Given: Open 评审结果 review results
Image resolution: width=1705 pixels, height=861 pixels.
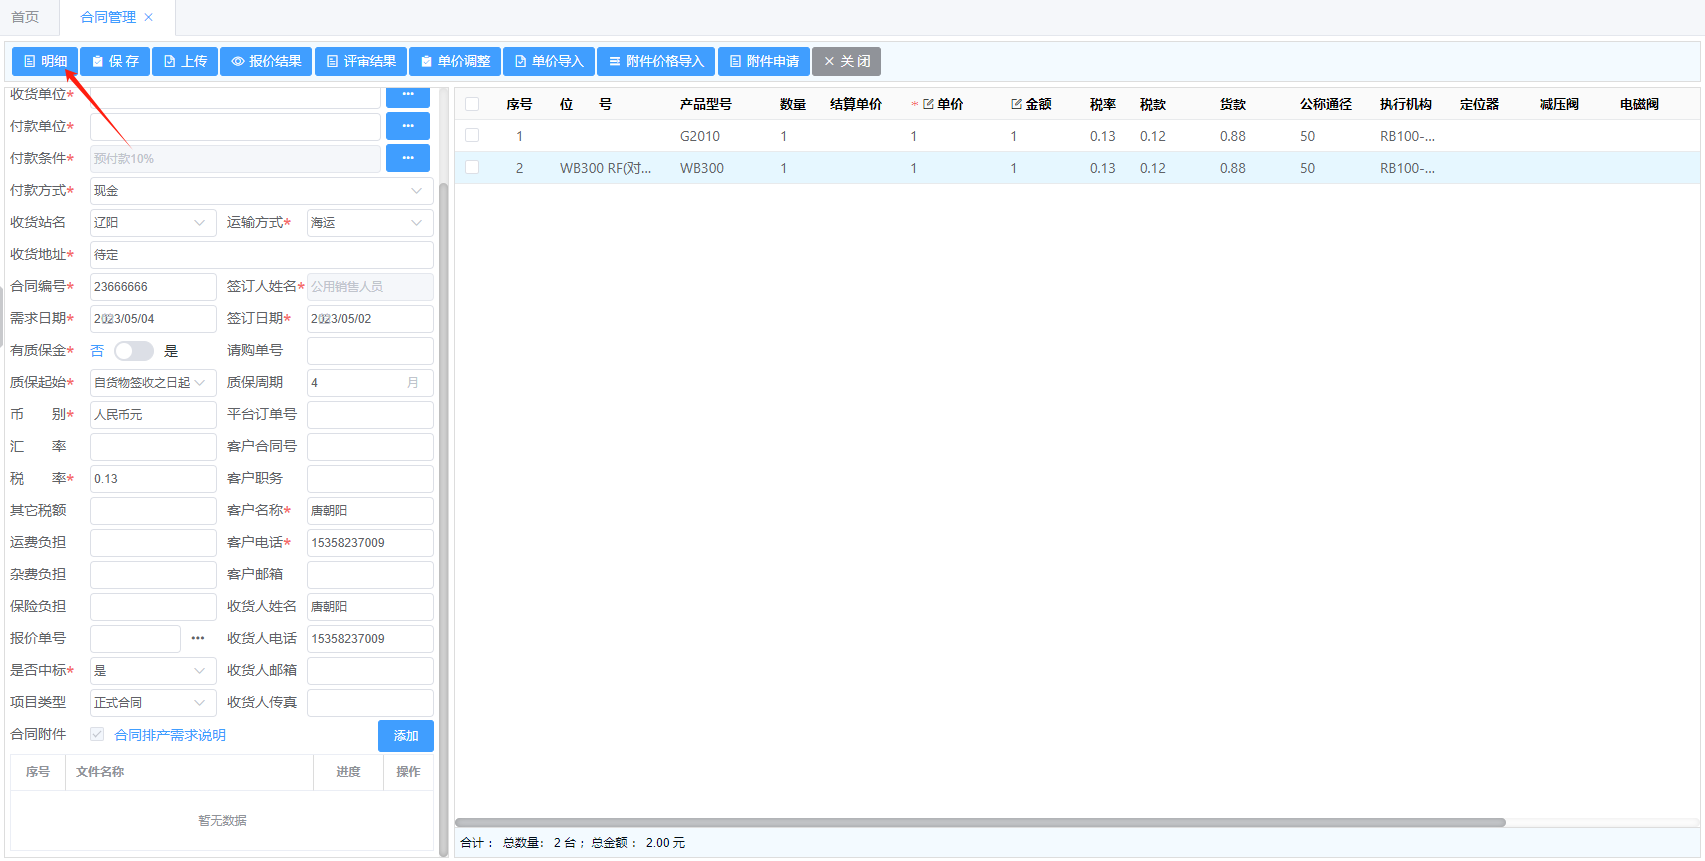Looking at the screenshot, I should pos(361,62).
